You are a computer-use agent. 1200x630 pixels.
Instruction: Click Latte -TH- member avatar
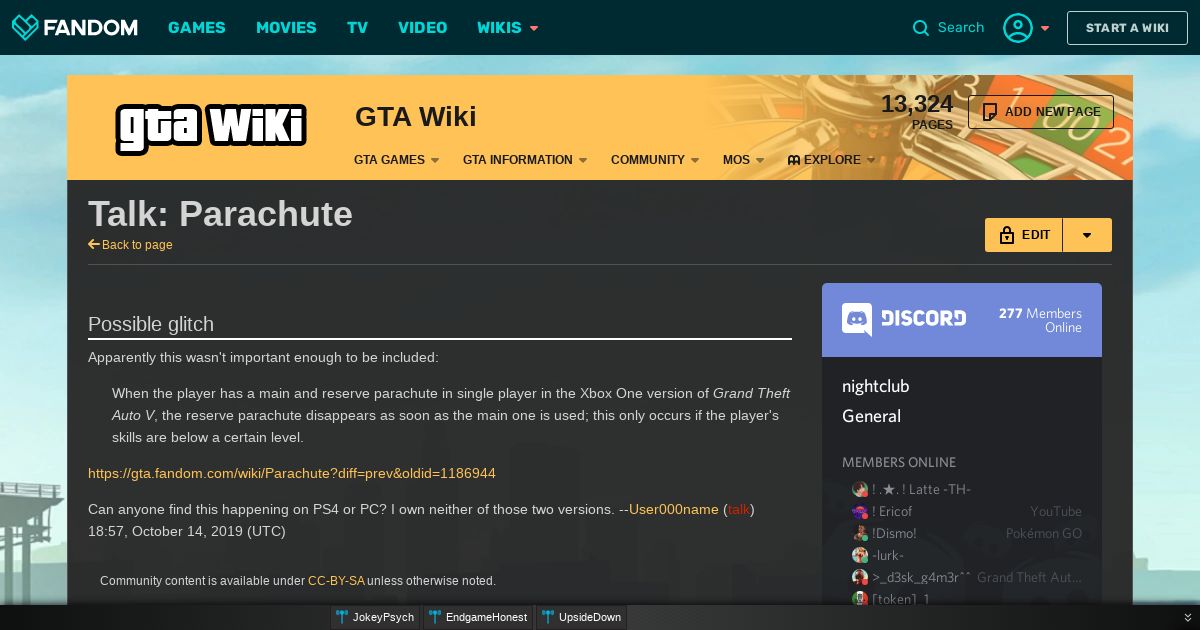tap(859, 489)
